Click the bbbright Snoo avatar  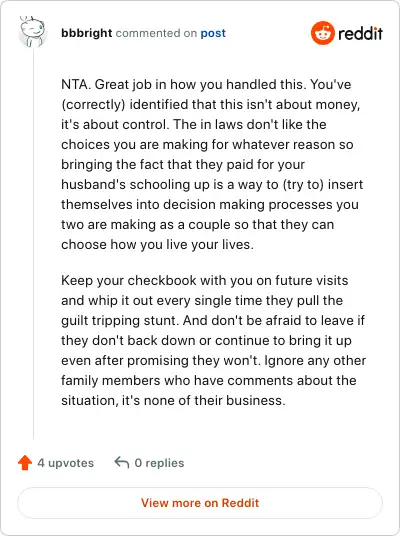click(32, 31)
